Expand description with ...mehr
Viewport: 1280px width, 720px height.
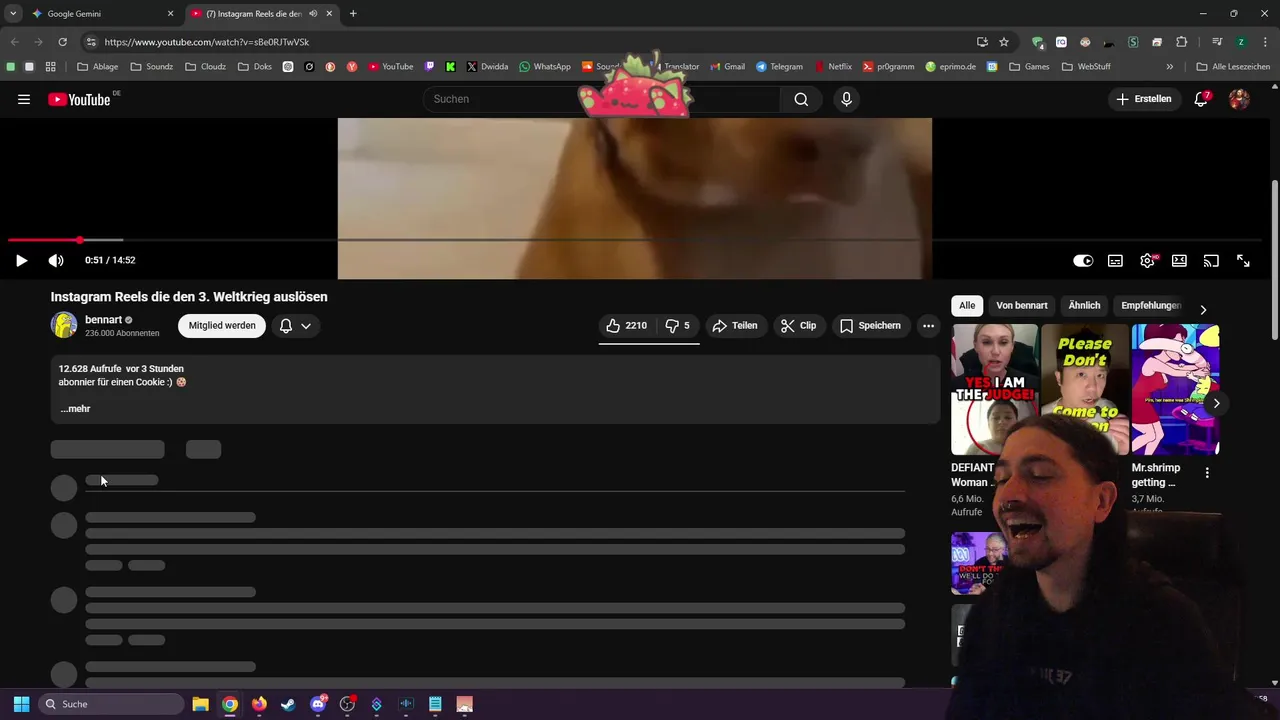75,408
